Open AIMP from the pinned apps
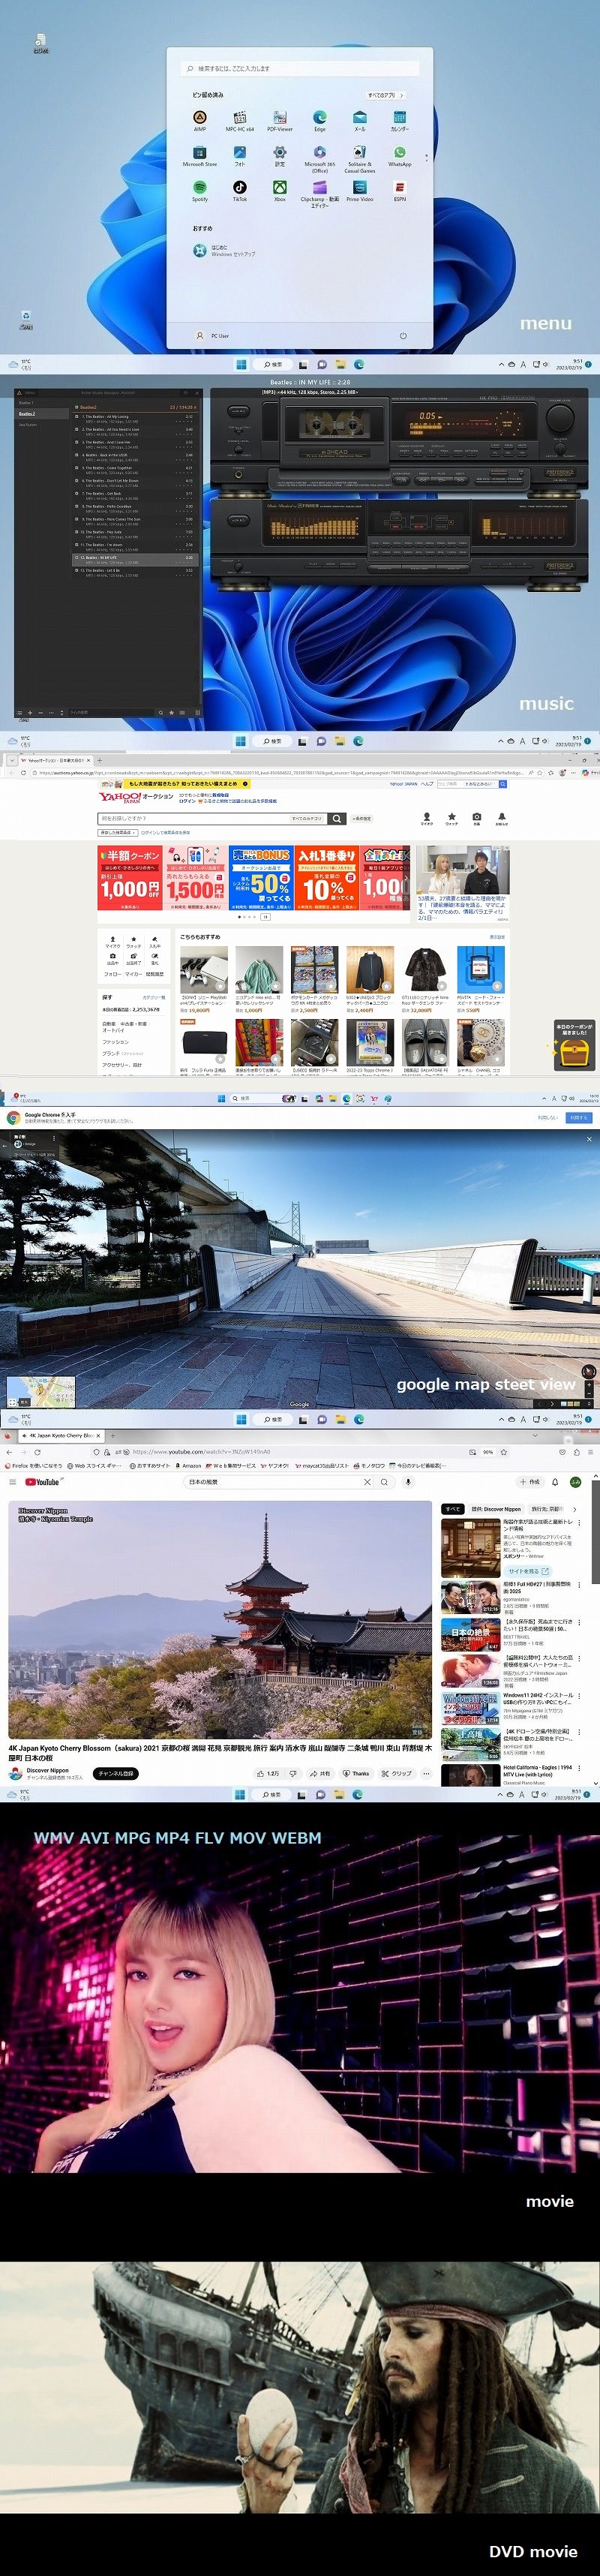The image size is (600, 2576). [200, 118]
